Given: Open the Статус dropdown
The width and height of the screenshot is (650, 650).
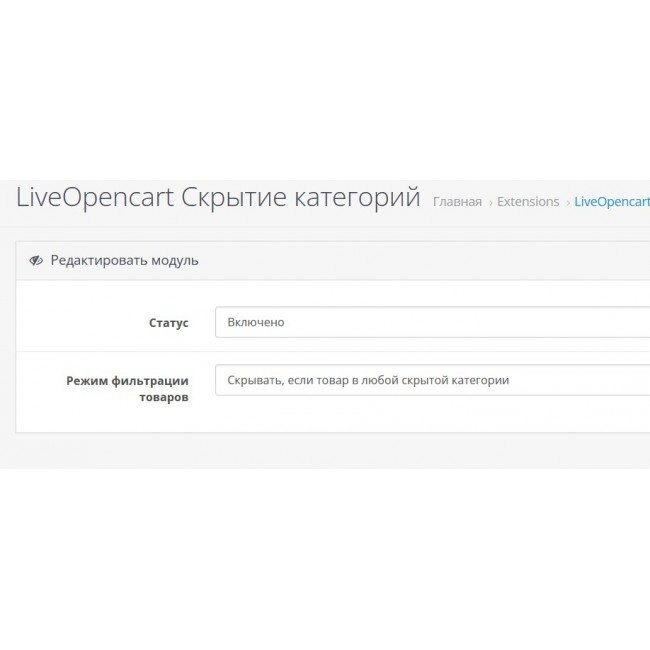Looking at the screenshot, I should [x=432, y=322].
